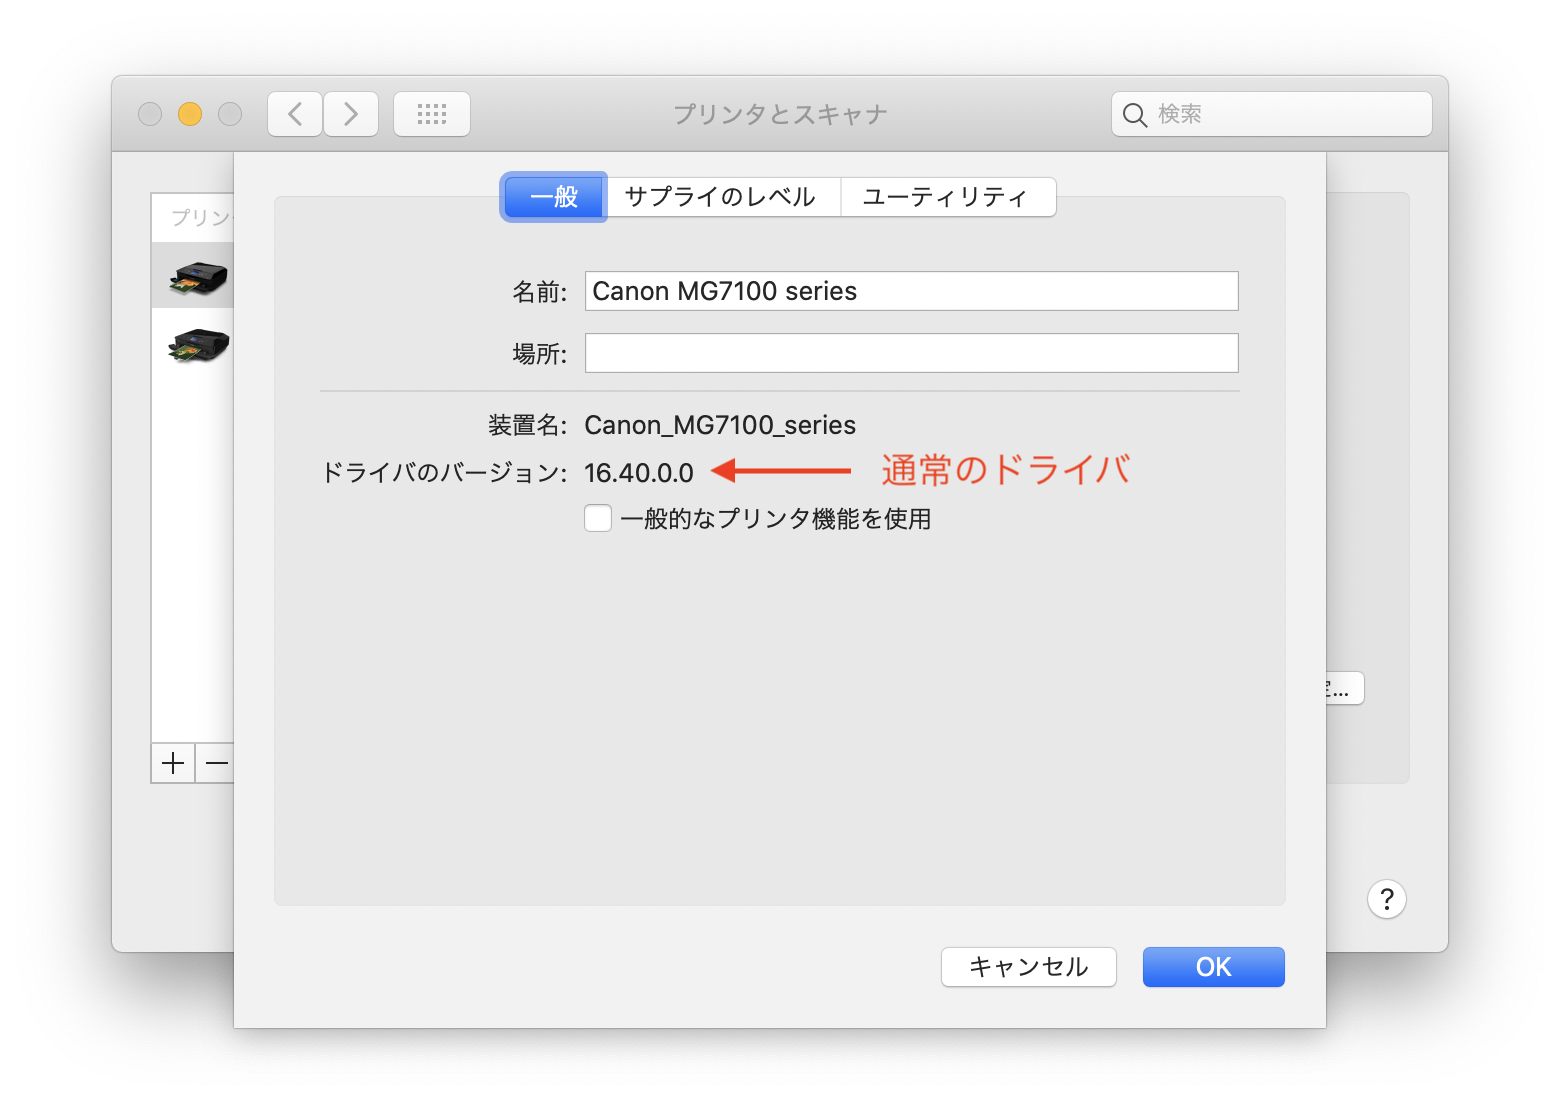Focus the 検索 search field
Viewport: 1560px width, 1100px height.
(1272, 114)
